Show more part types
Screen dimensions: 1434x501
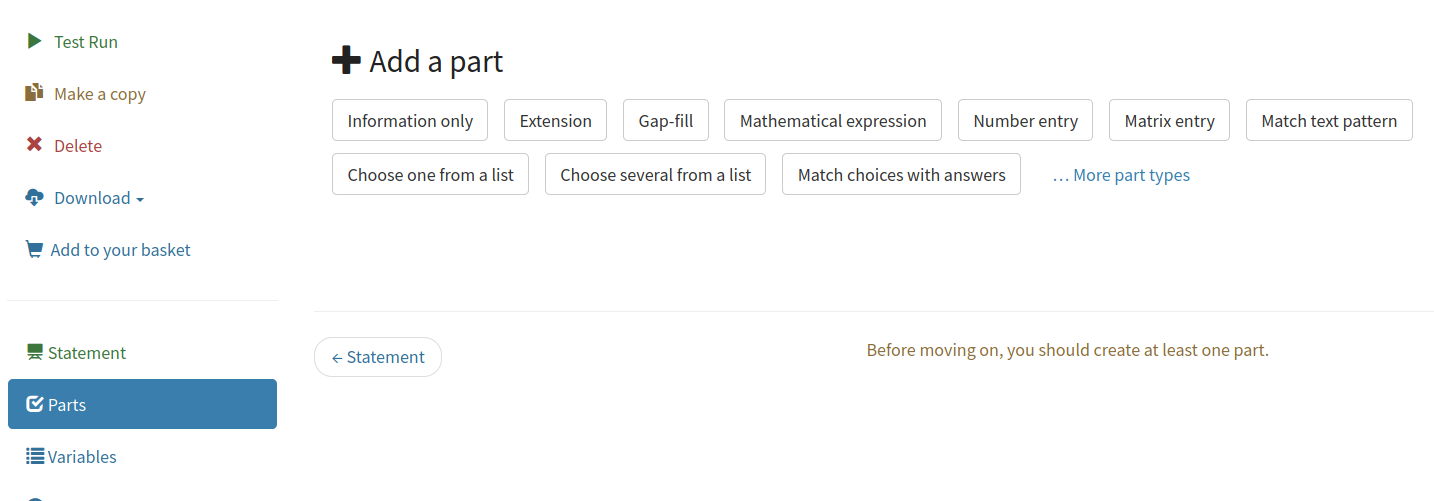(x=1131, y=175)
